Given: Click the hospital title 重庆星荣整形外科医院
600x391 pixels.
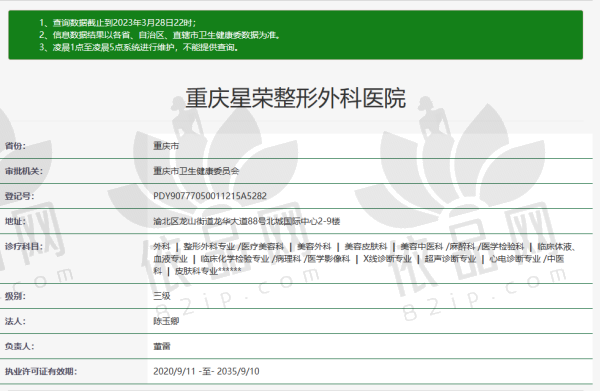Looking at the screenshot, I should [x=295, y=98].
